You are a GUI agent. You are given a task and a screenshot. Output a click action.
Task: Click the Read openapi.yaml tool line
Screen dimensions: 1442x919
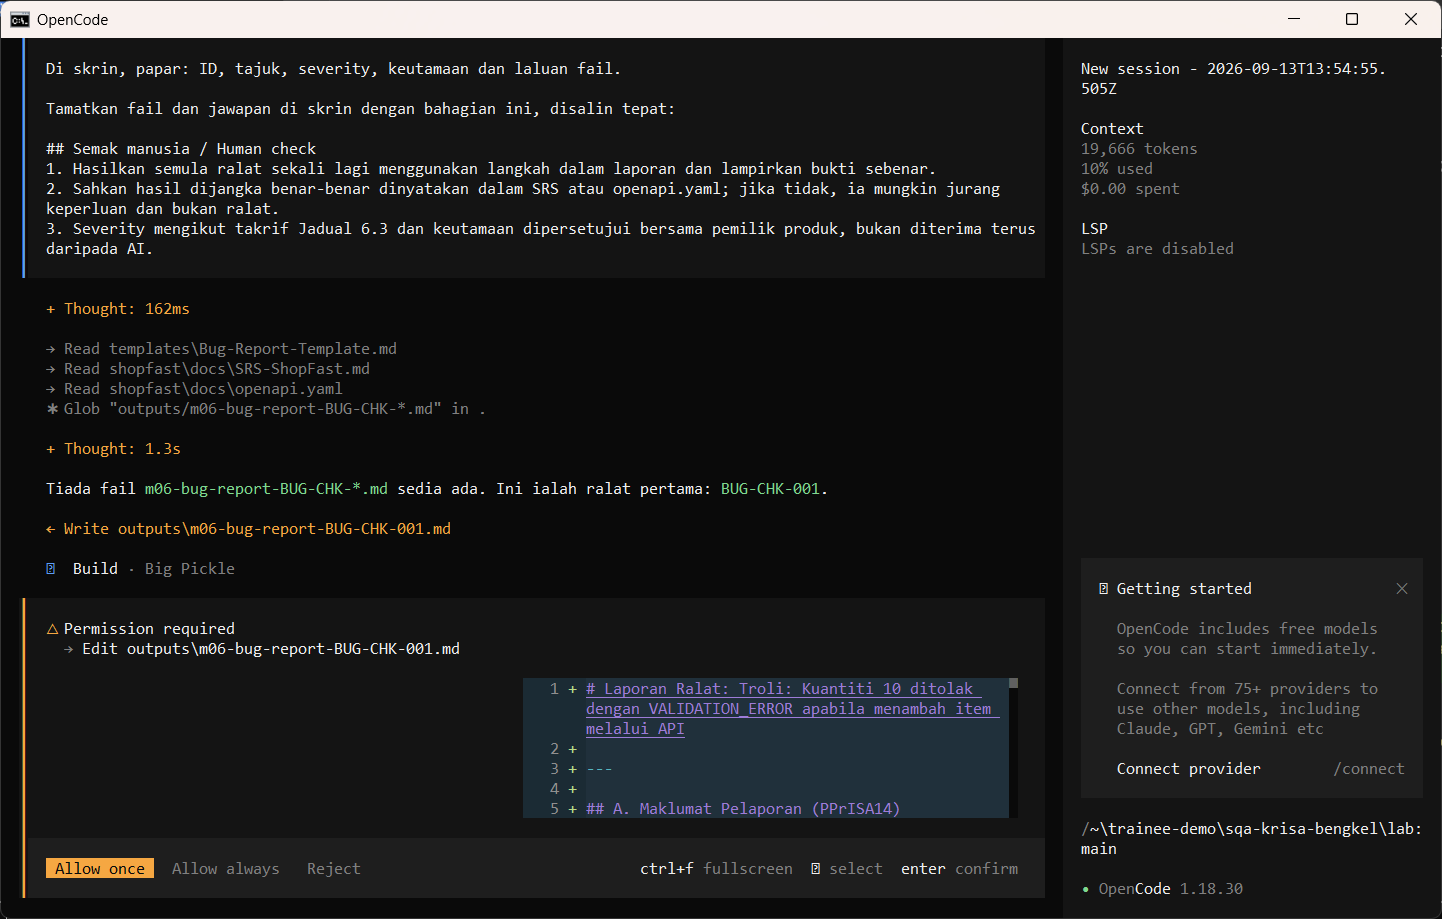point(194,388)
